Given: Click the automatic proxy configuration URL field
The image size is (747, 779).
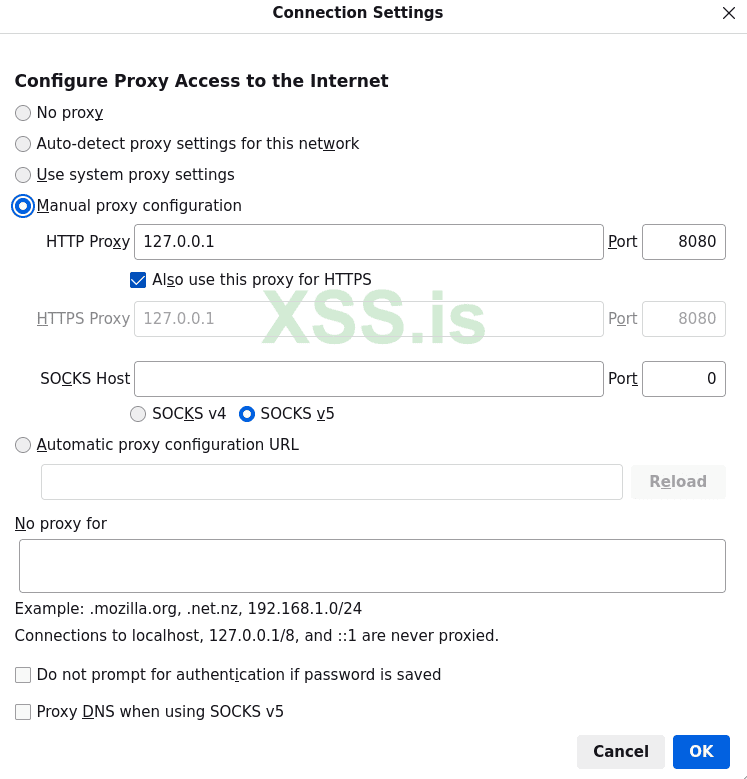Looking at the screenshot, I should click(x=331, y=482).
